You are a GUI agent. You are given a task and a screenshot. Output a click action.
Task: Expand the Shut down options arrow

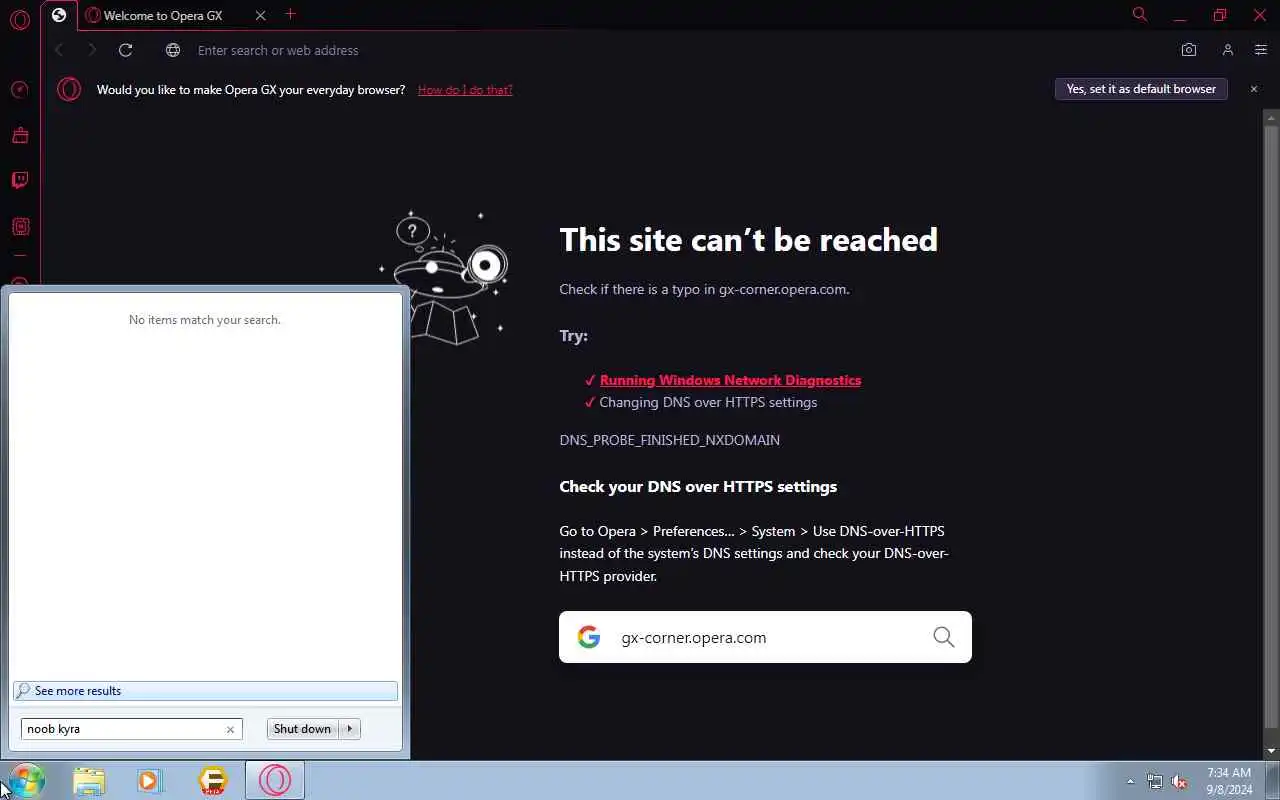click(350, 729)
